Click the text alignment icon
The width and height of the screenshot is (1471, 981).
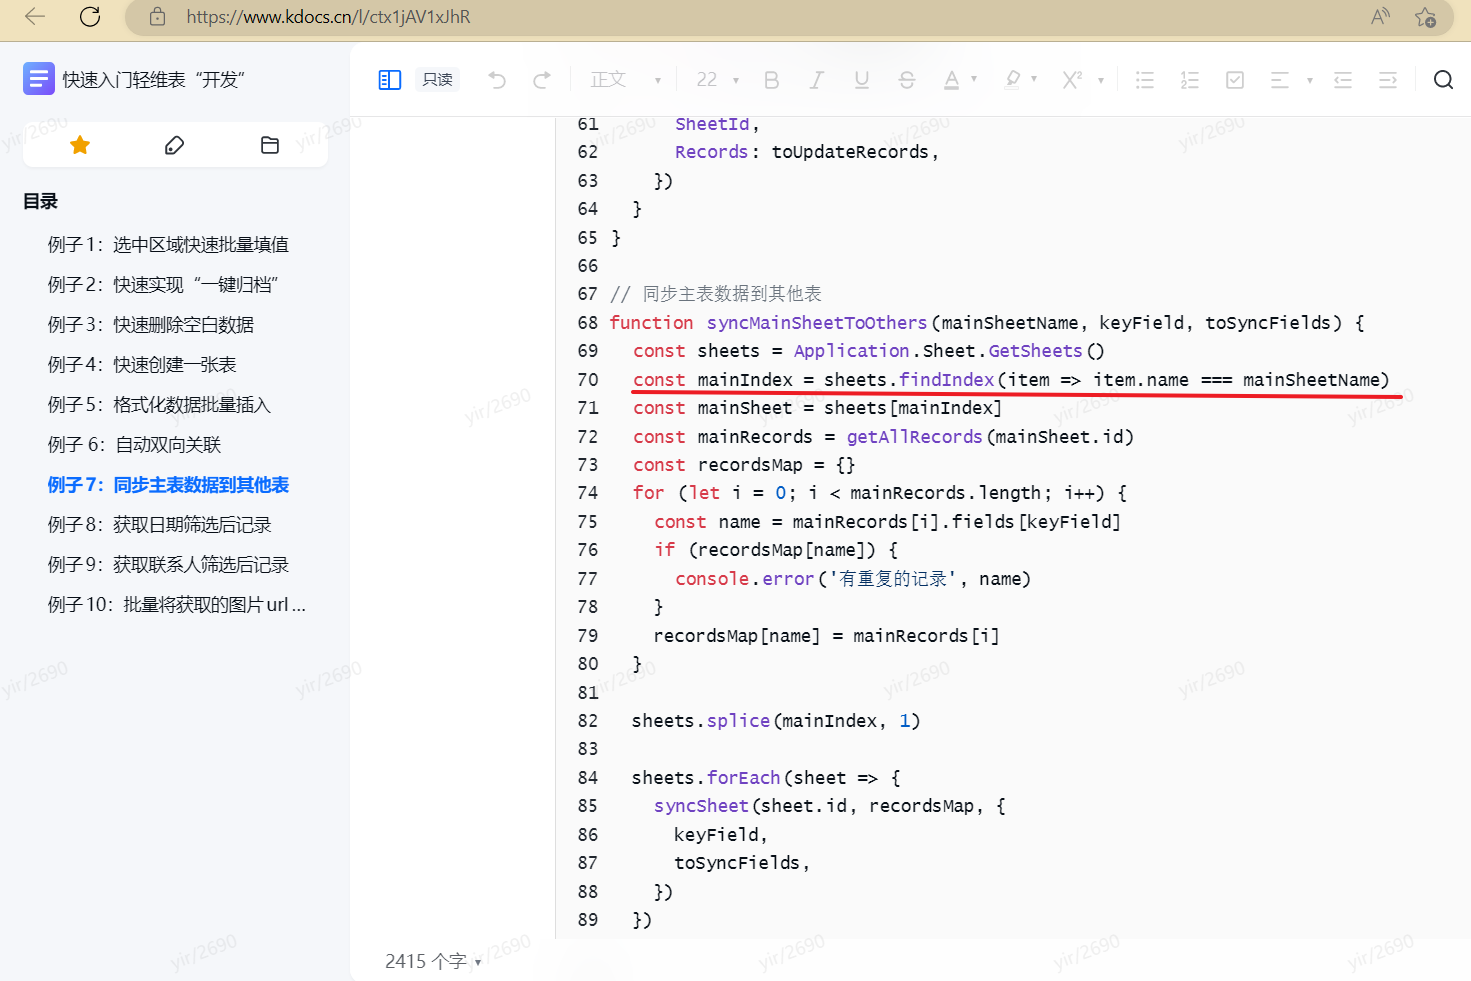[1280, 80]
